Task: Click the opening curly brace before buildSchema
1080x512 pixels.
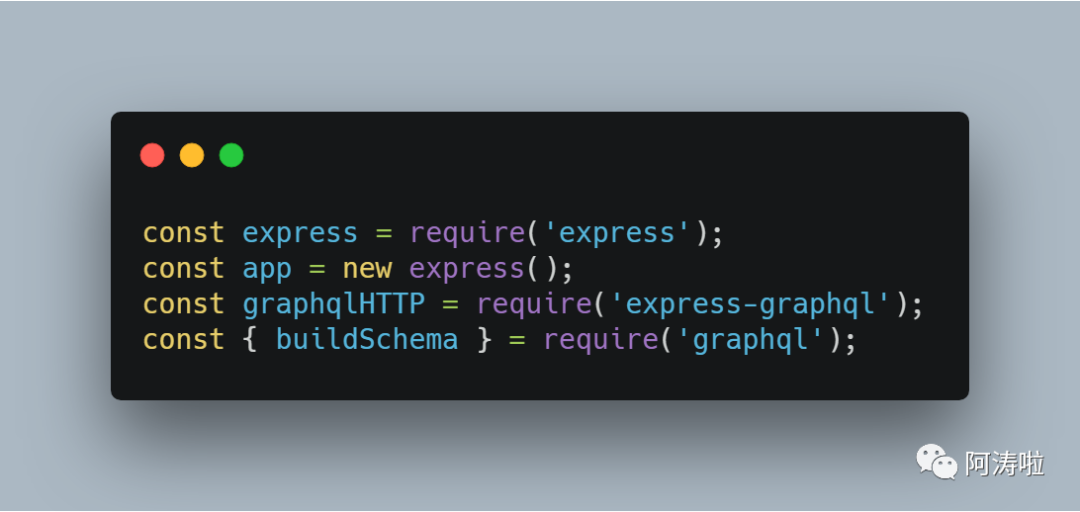Action: (x=250, y=340)
